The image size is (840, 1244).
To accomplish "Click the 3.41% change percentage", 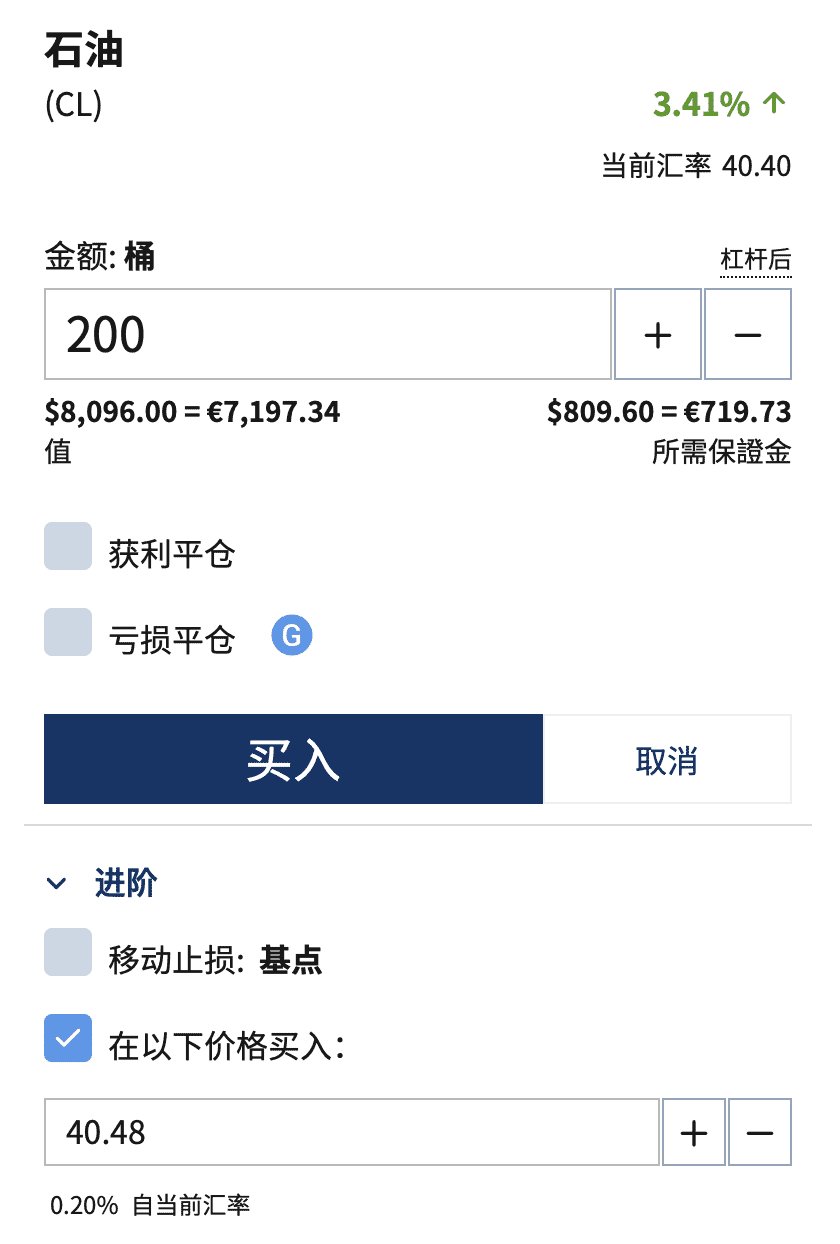I will click(700, 105).
